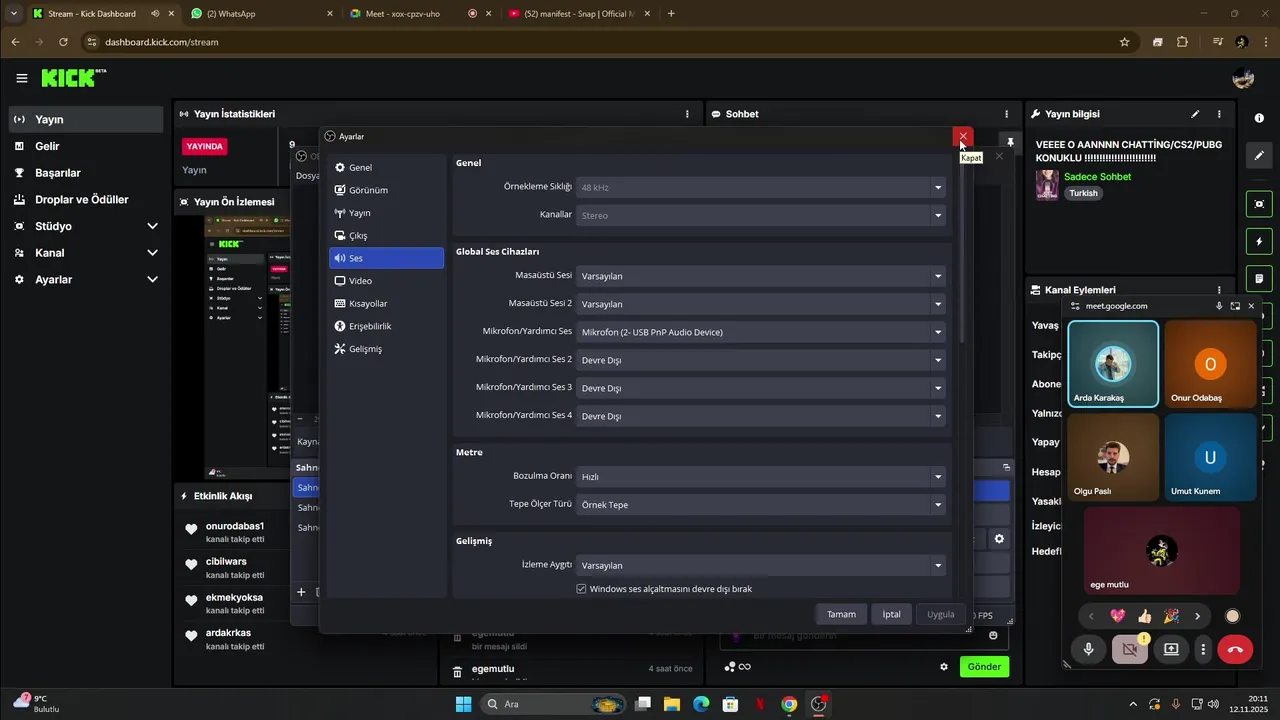Switch to YouTube manifest Snap tab
Viewport: 1280px width, 720px height.
point(578,14)
